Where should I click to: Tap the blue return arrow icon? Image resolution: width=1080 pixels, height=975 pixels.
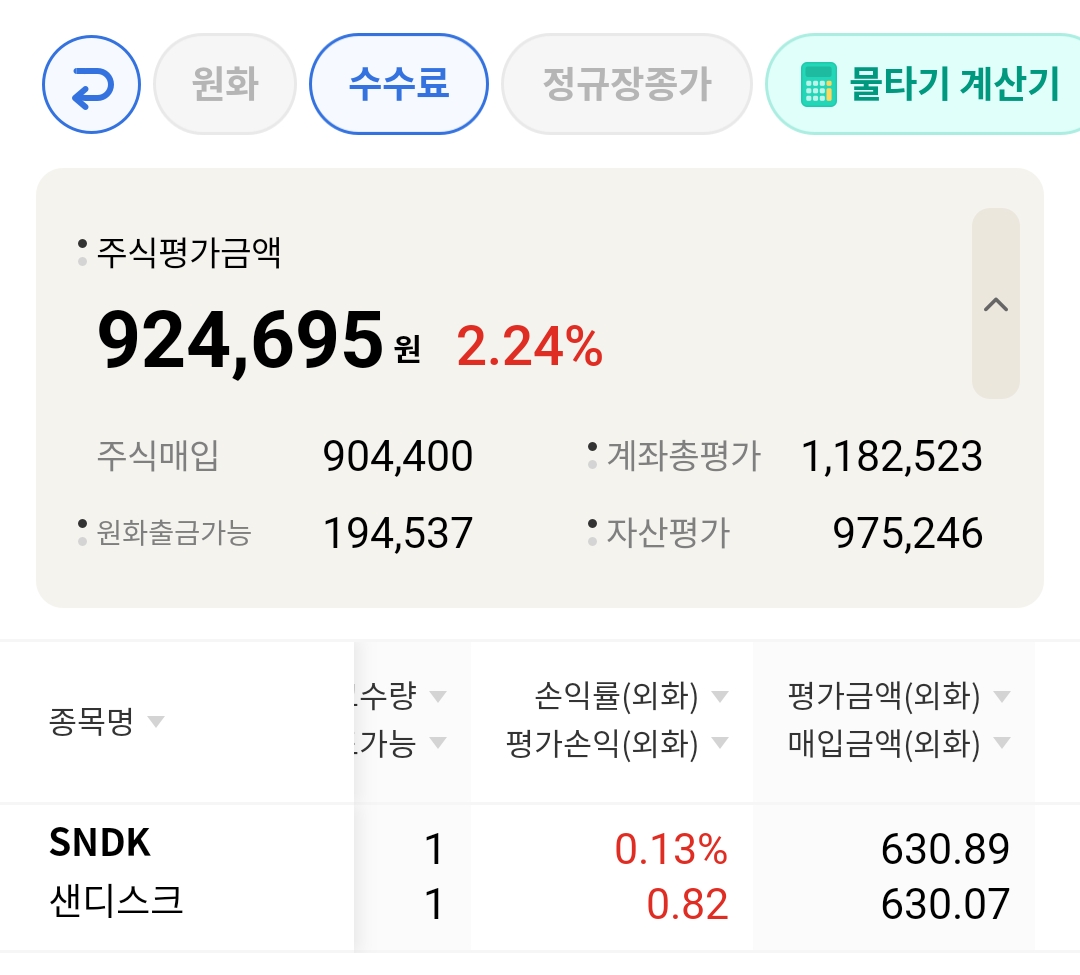click(91, 84)
